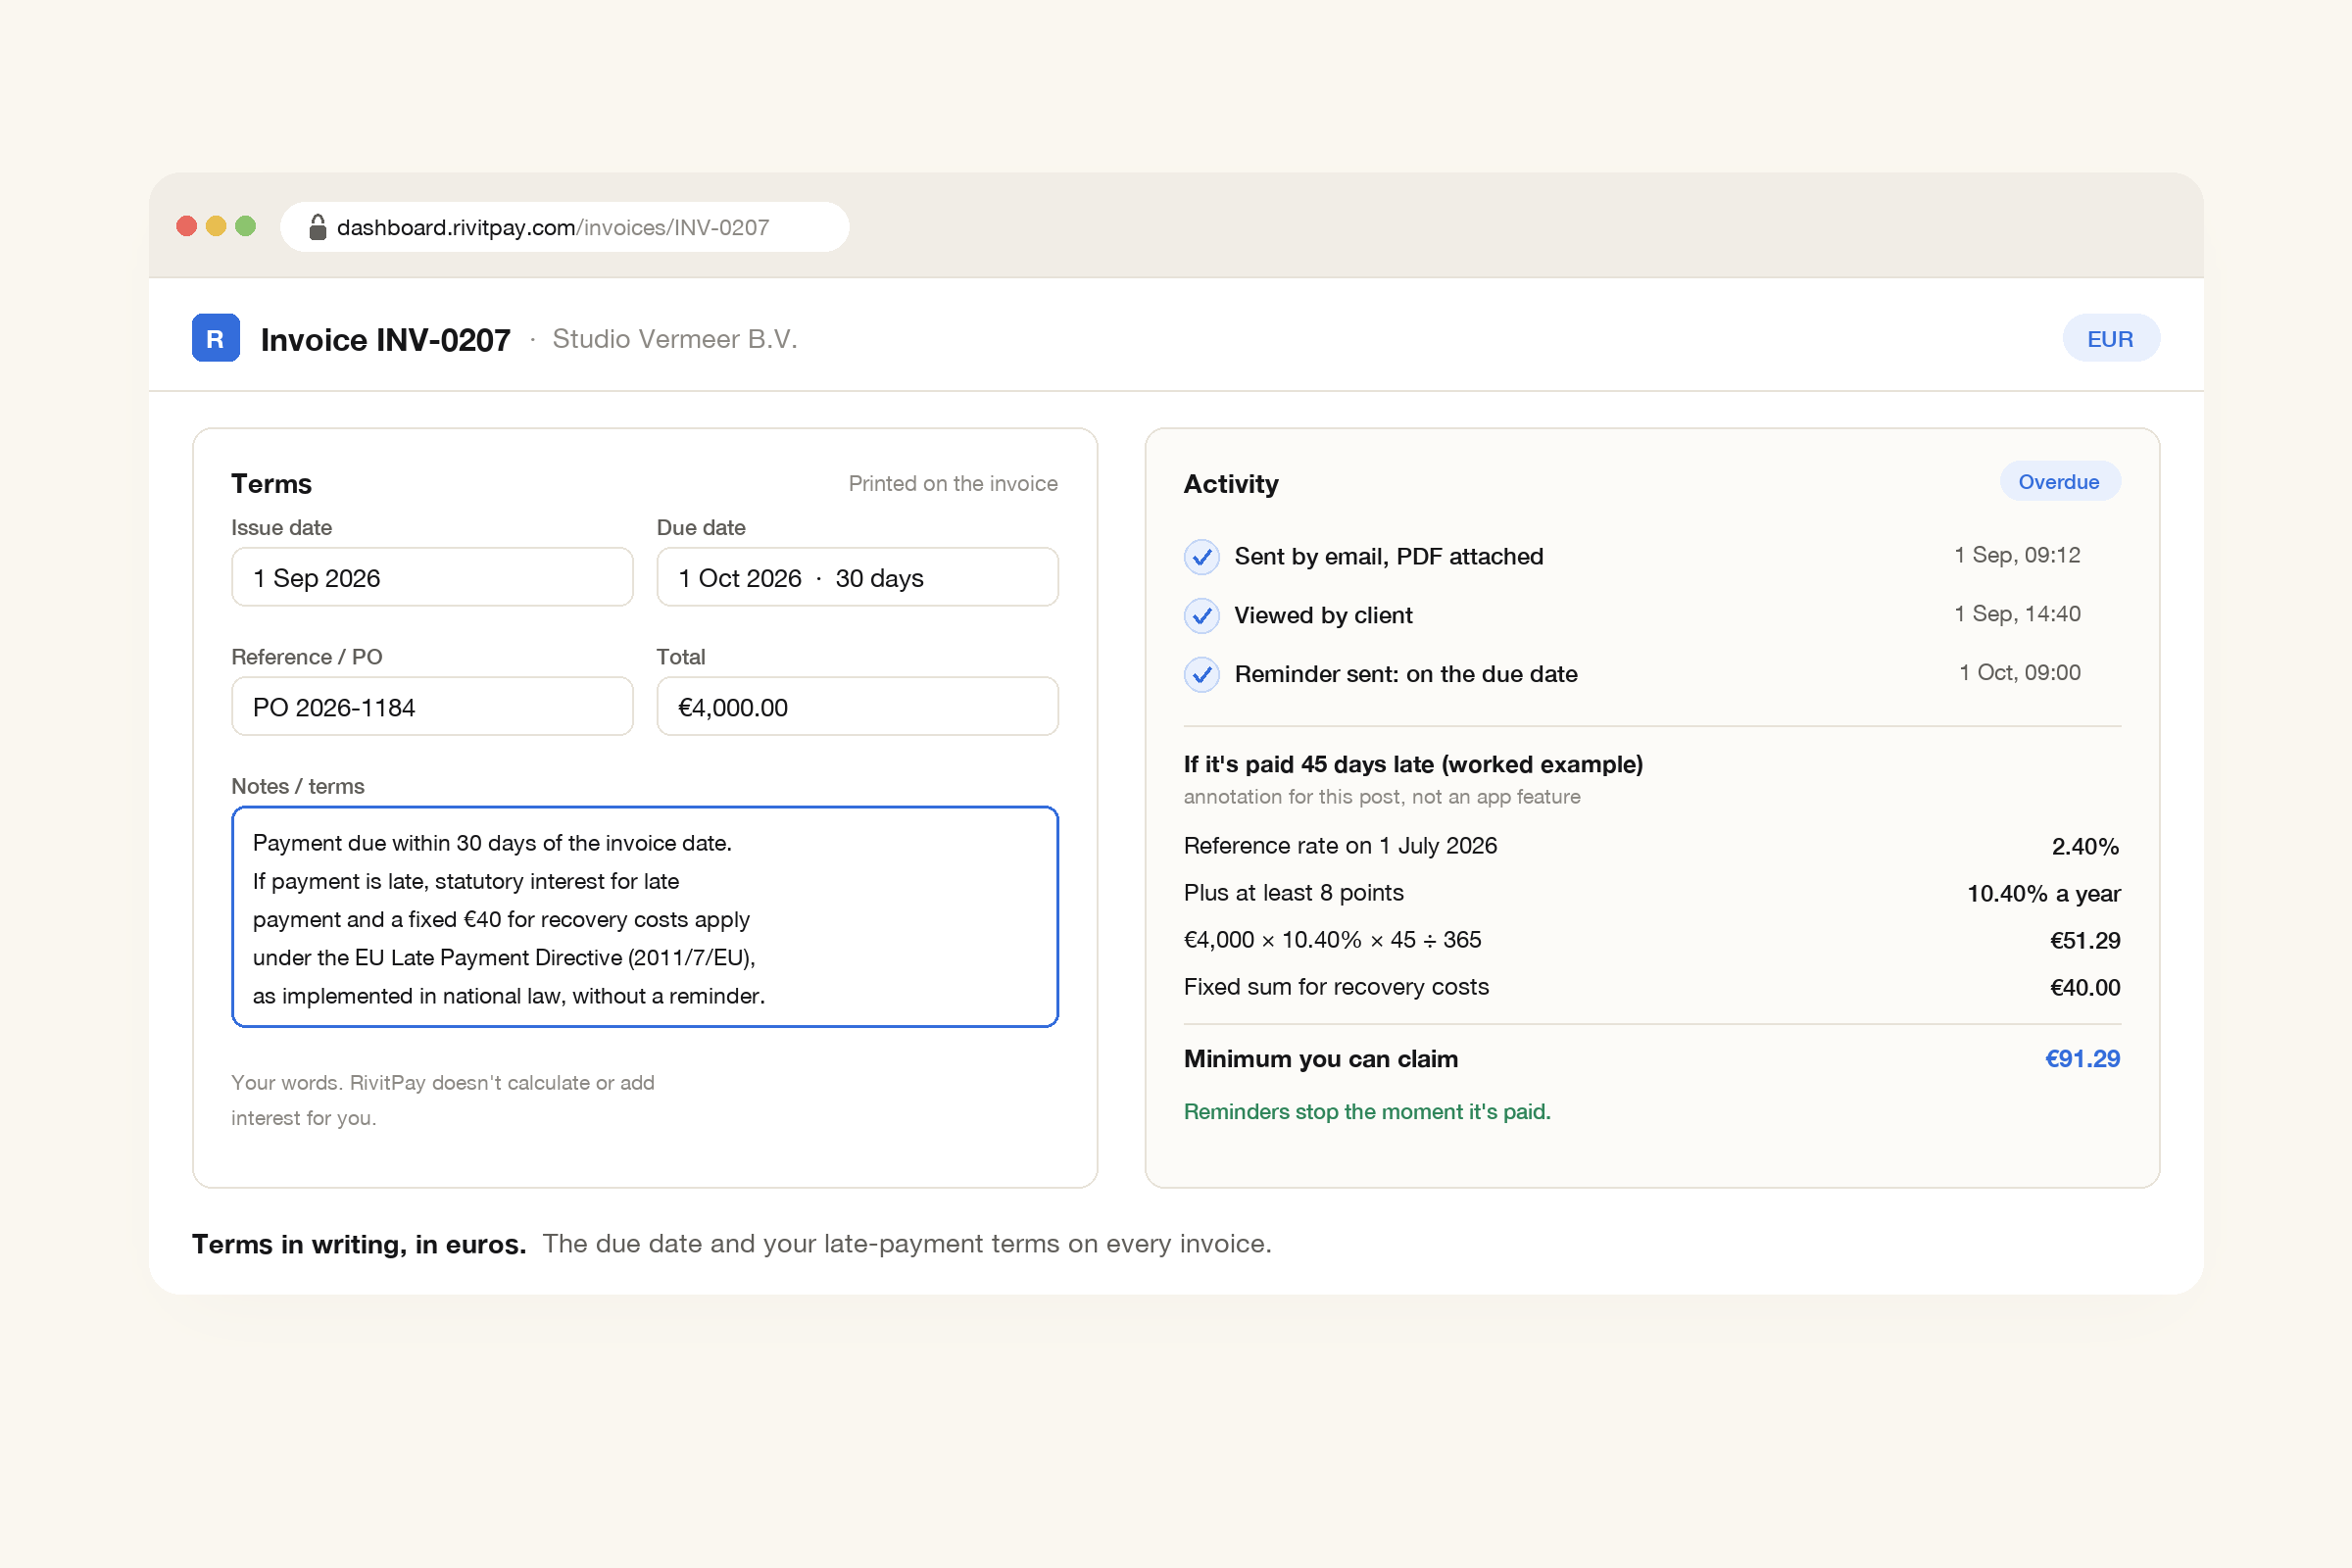Click the '10.40% a year' value
This screenshot has width=2352, height=1568.
[x=2043, y=894]
